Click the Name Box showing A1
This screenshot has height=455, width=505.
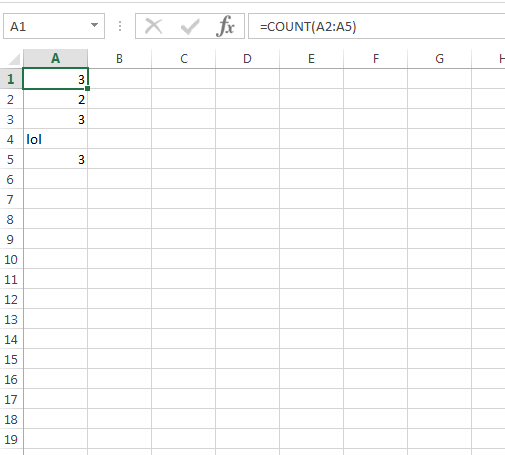tap(54, 26)
